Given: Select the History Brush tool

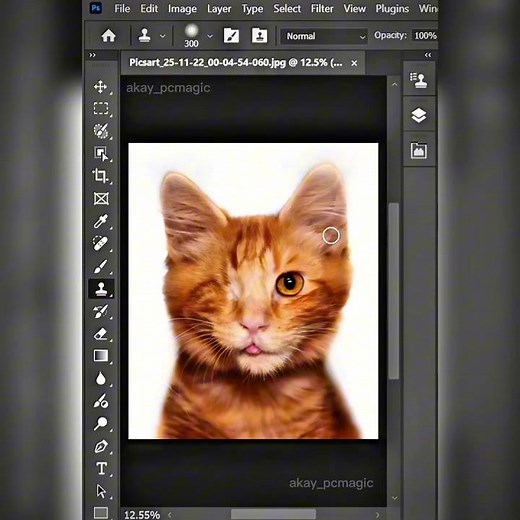Looking at the screenshot, I should tap(100, 311).
